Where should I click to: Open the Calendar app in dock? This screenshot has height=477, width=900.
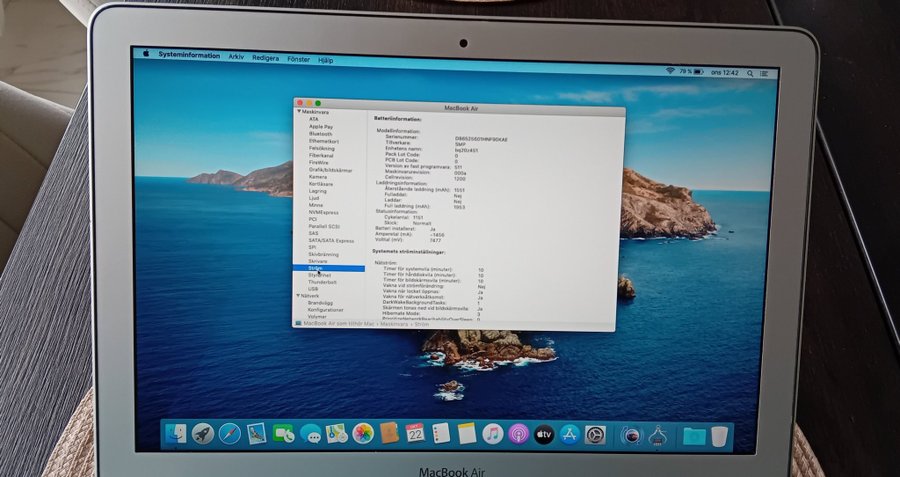coord(414,434)
